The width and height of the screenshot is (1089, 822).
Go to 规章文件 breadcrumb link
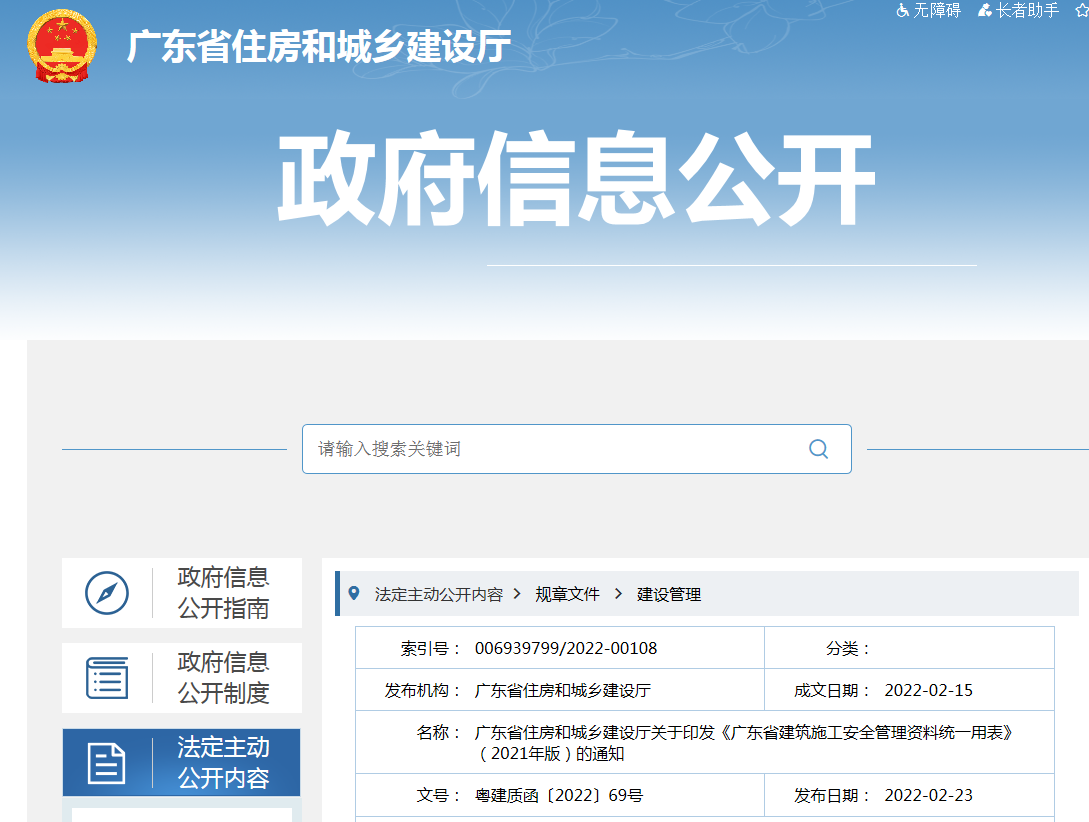point(567,594)
